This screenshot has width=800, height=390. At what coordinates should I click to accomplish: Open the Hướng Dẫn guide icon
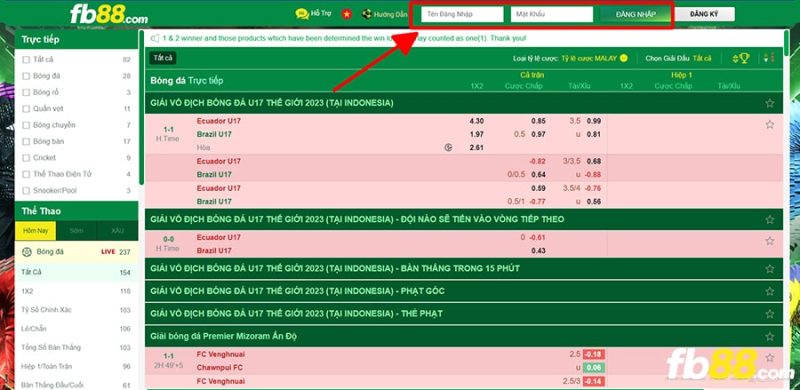366,14
